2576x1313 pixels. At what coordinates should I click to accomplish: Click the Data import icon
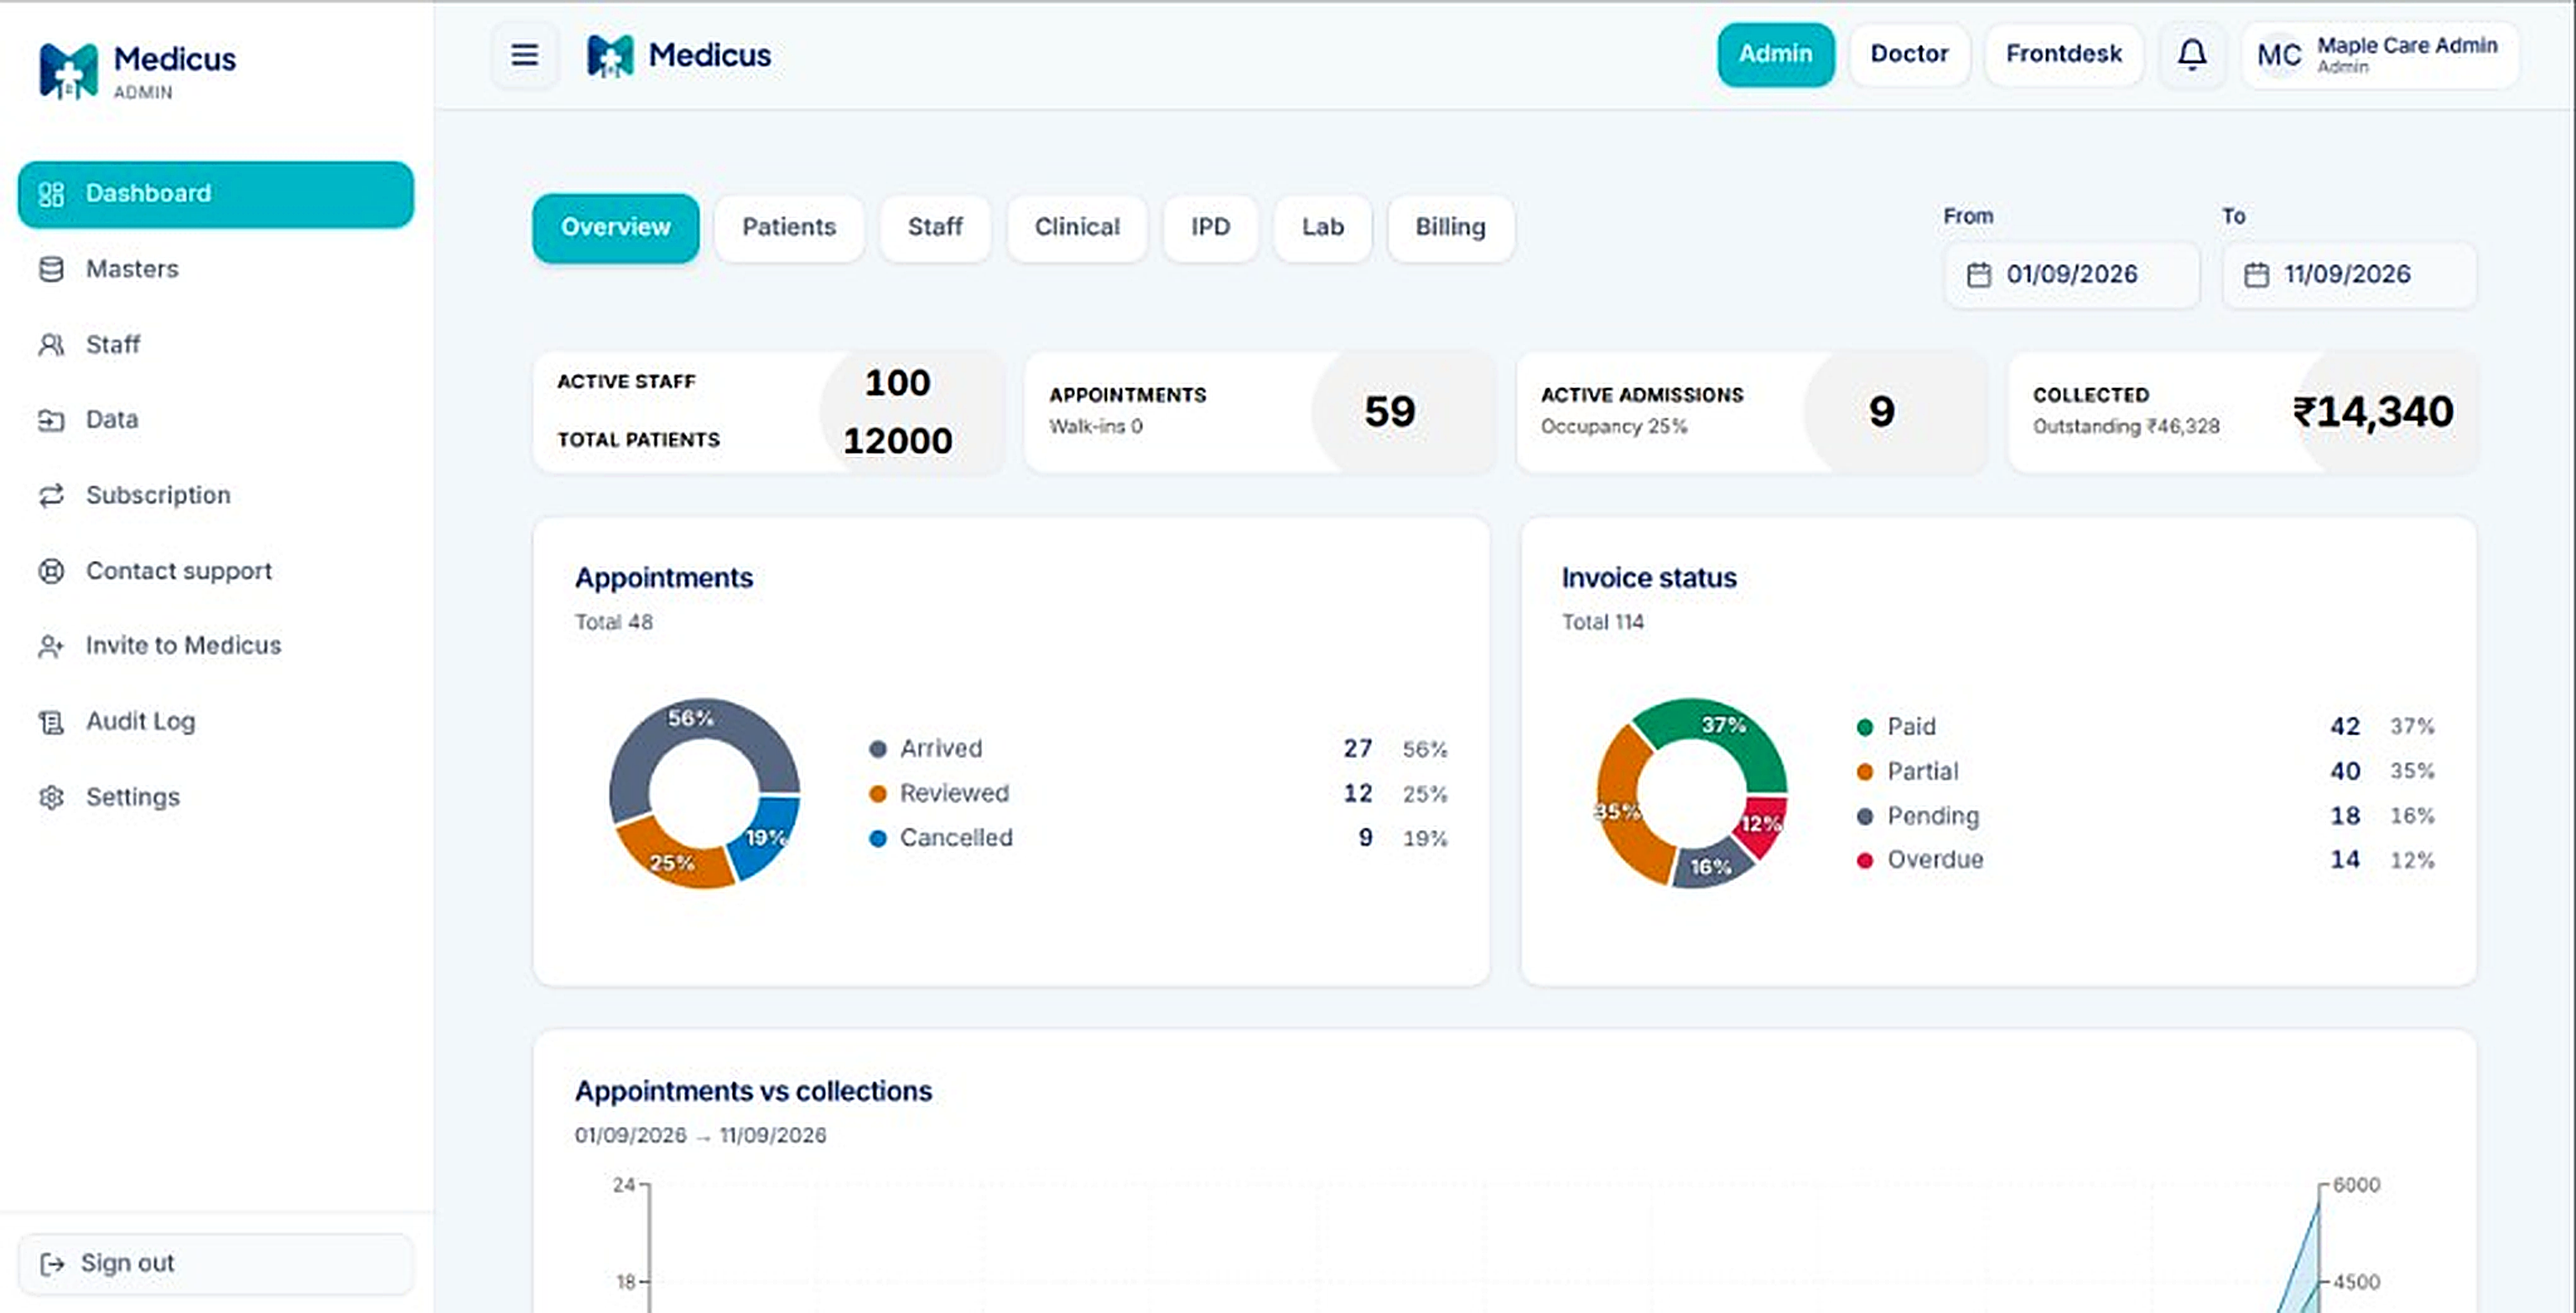click(x=51, y=420)
